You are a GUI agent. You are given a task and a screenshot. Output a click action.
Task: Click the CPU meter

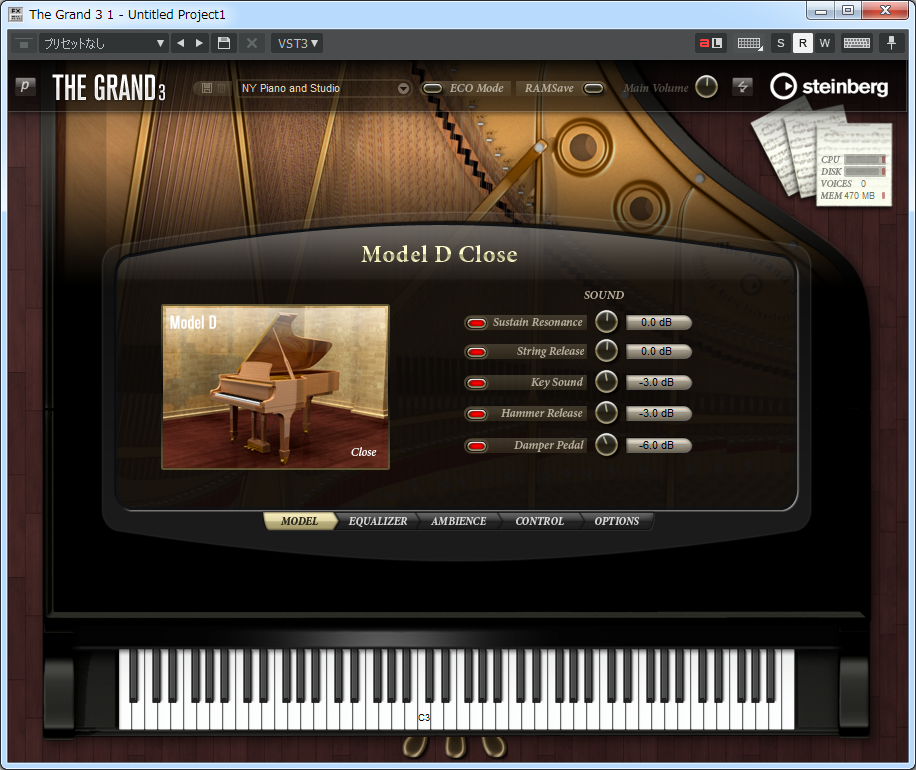click(x=866, y=159)
